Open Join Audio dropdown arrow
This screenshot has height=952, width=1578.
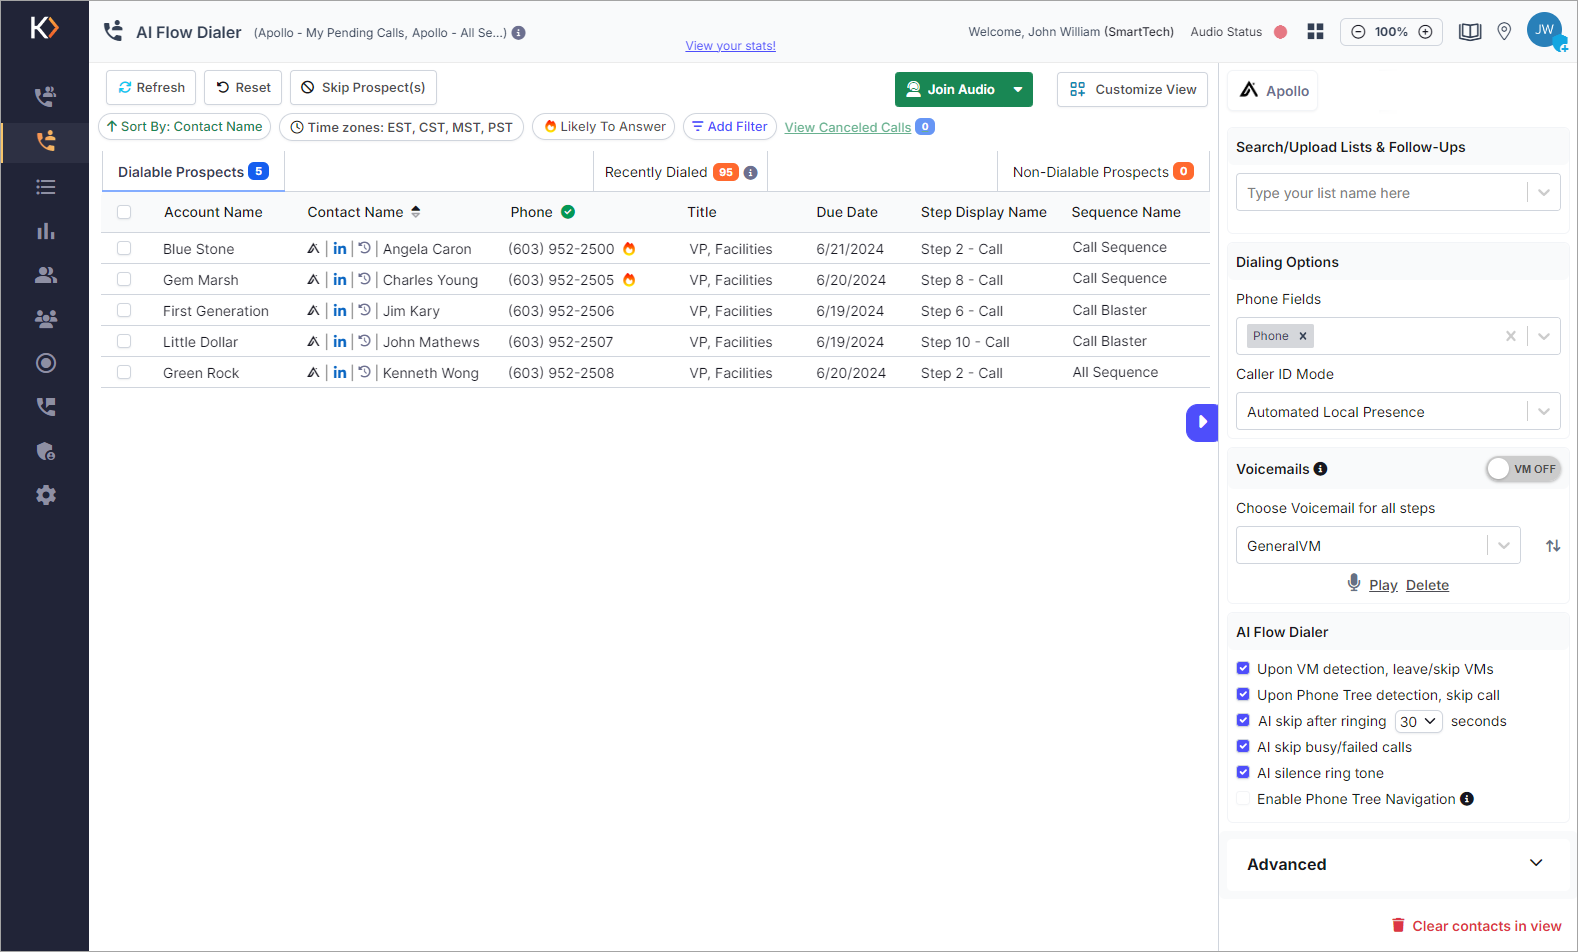[1018, 90]
